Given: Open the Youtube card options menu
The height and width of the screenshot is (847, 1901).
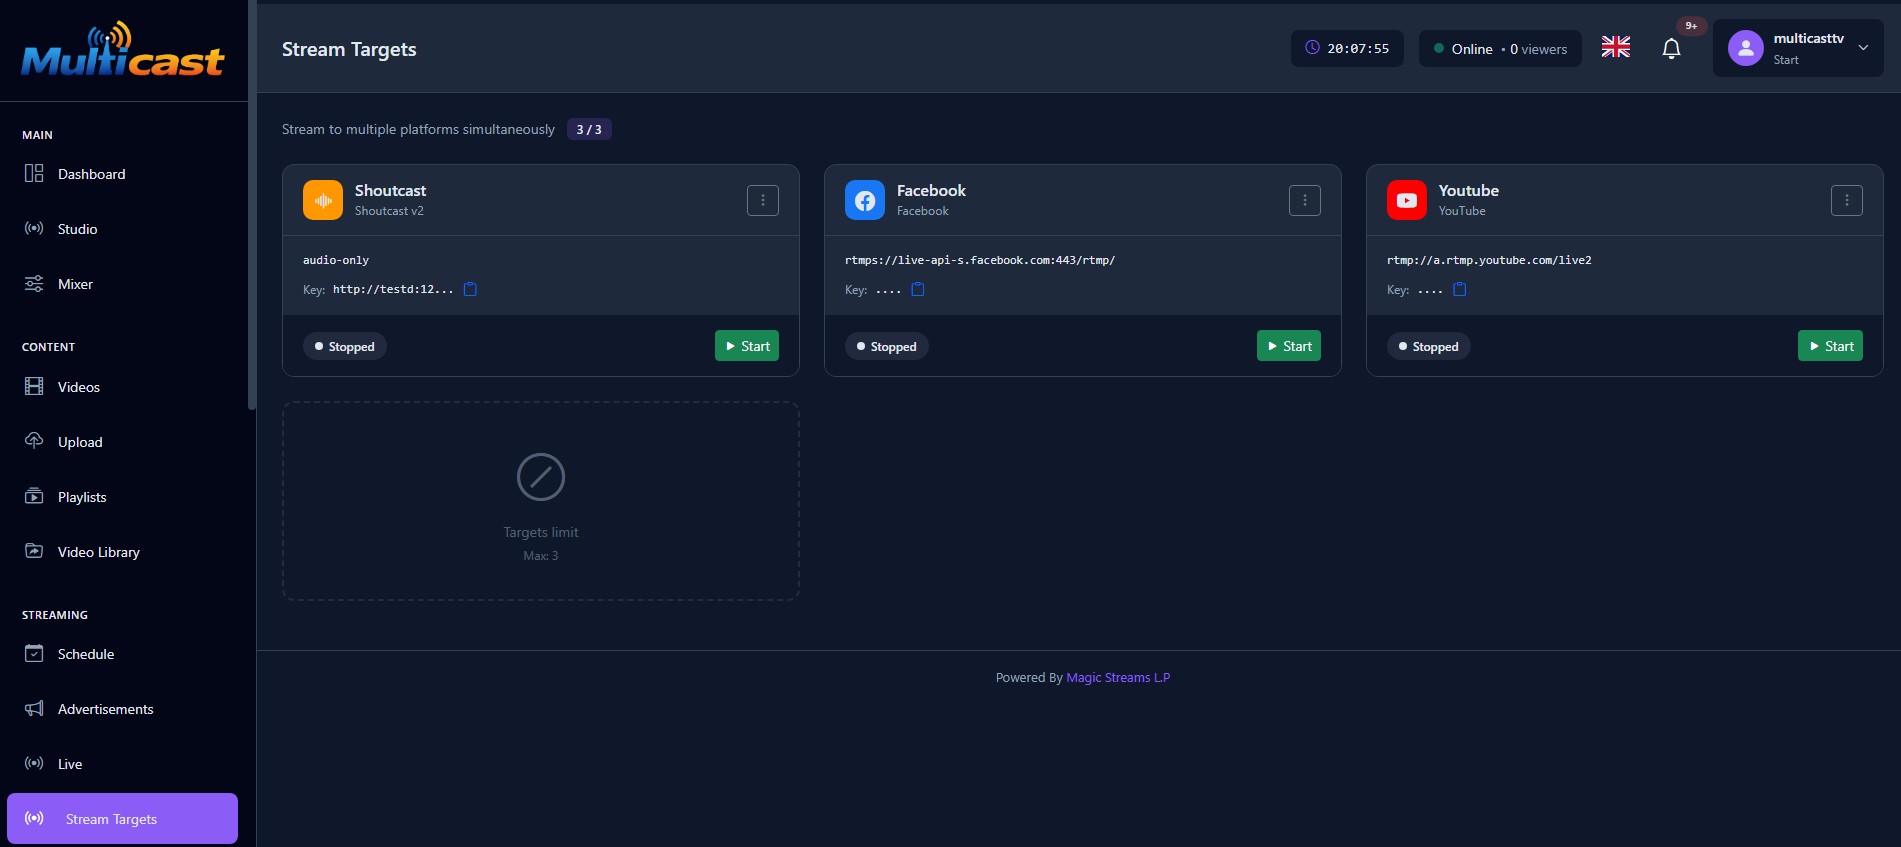Looking at the screenshot, I should [x=1847, y=200].
